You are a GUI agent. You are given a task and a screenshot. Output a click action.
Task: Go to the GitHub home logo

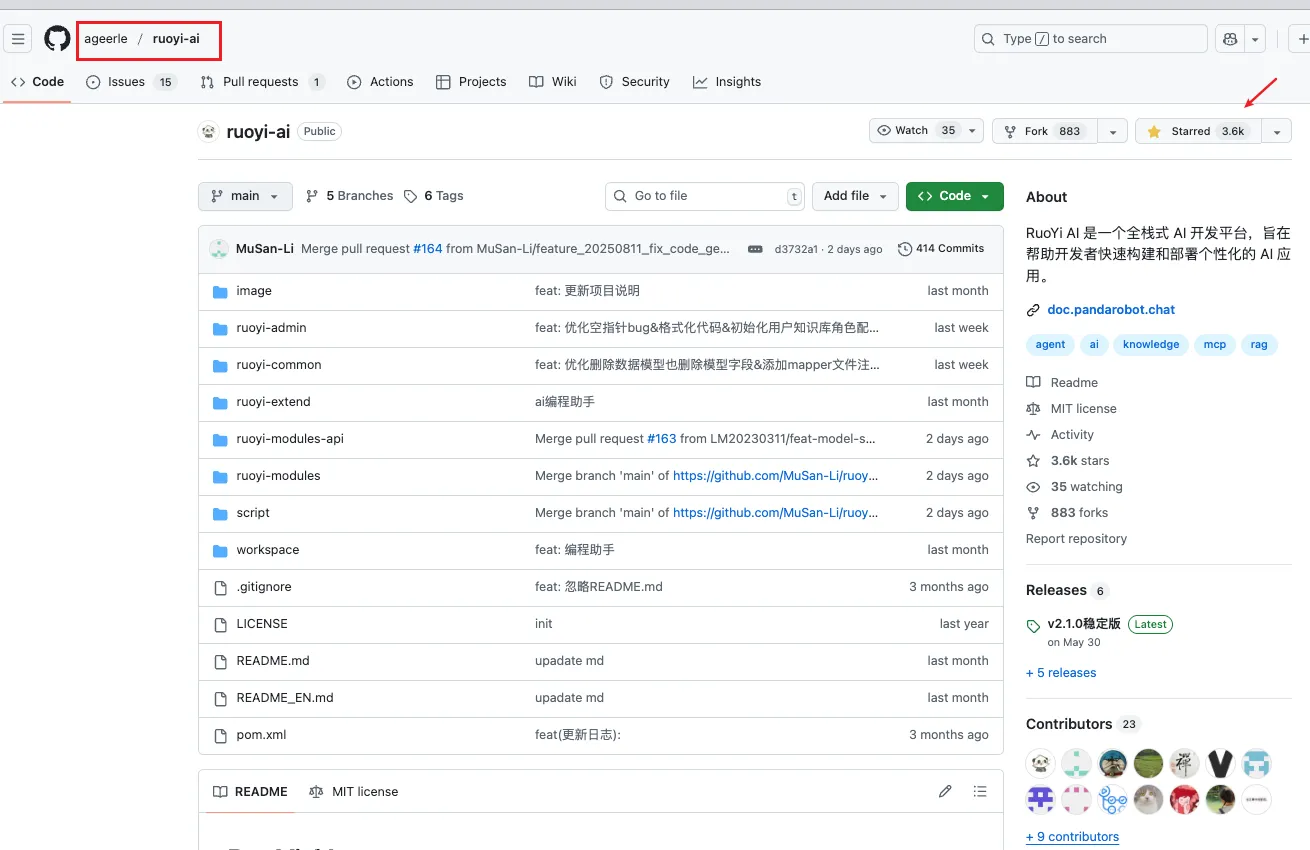tap(57, 39)
